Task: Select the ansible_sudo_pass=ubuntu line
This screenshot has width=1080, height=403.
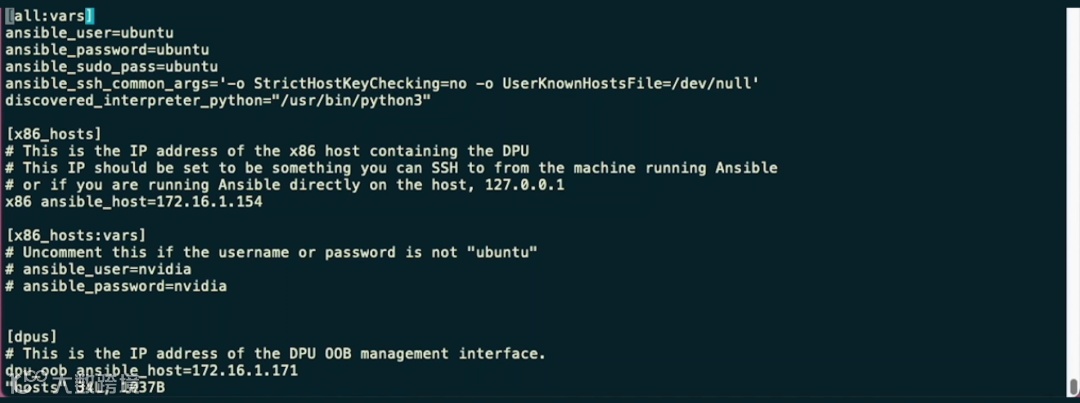Action: coord(112,67)
